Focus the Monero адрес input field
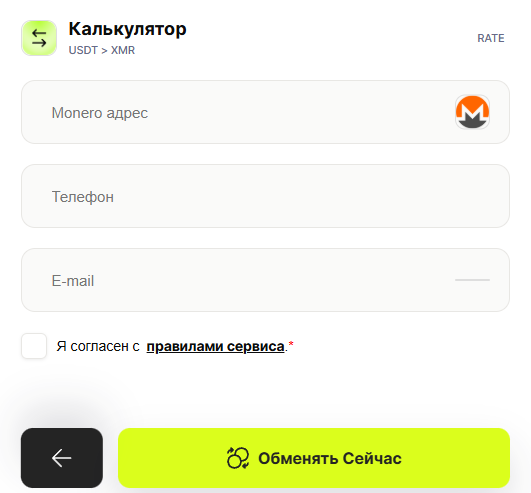Screen dimensions: 531x493 pos(266,112)
